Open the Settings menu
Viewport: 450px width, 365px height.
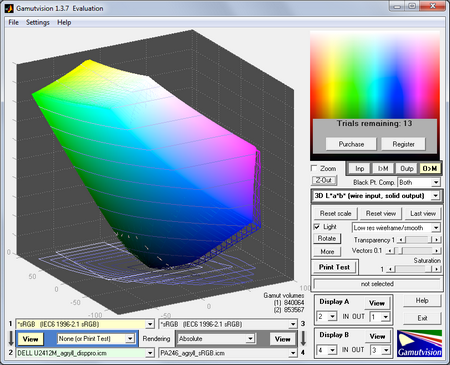[x=38, y=22]
